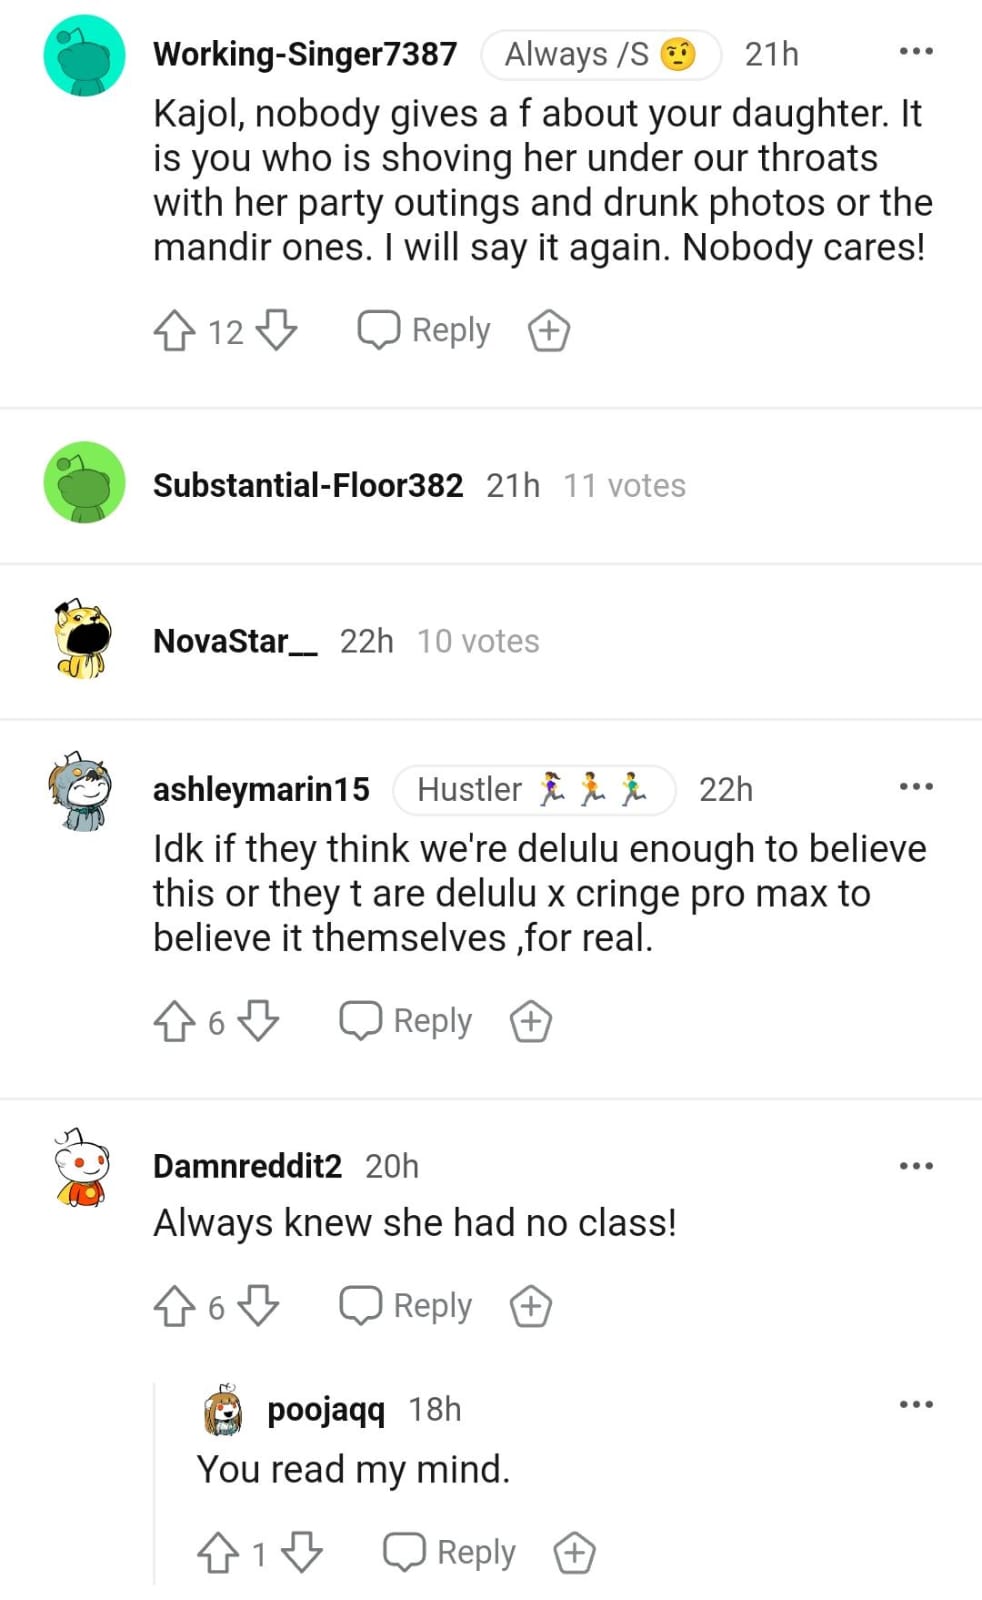
Task: Open three-dot menu for poojaqq's reply
Action: (x=916, y=1405)
